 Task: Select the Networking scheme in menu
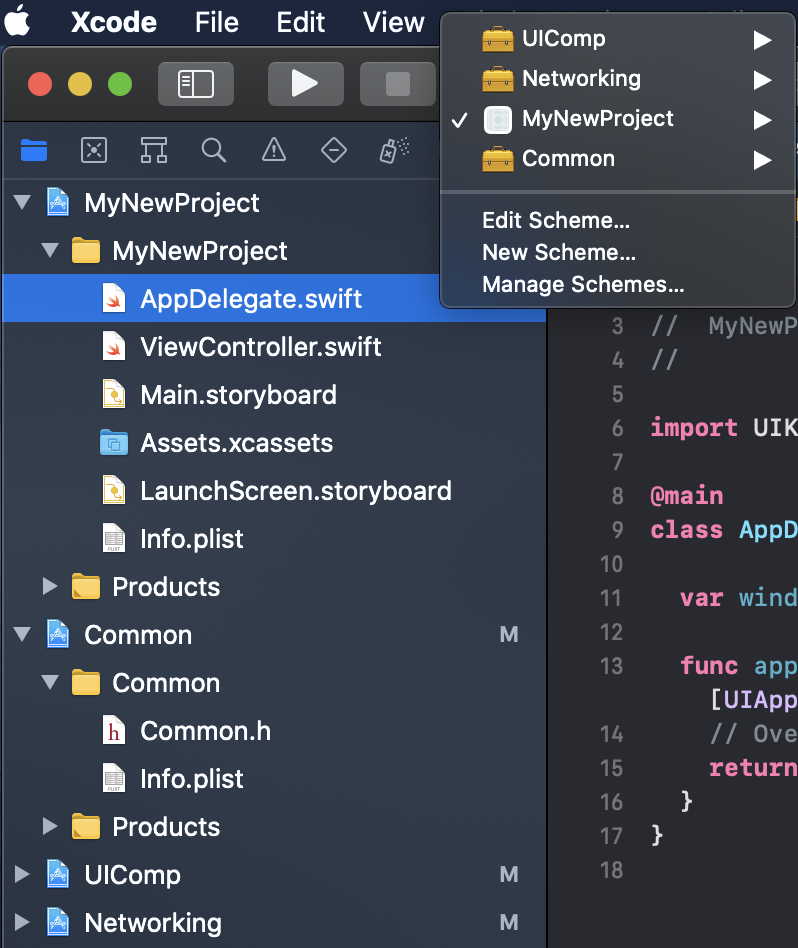[x=617, y=79]
